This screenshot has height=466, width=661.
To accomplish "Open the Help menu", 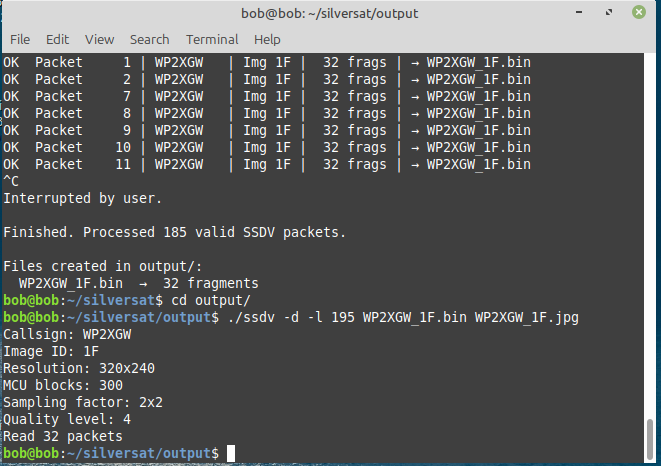I will coord(267,39).
